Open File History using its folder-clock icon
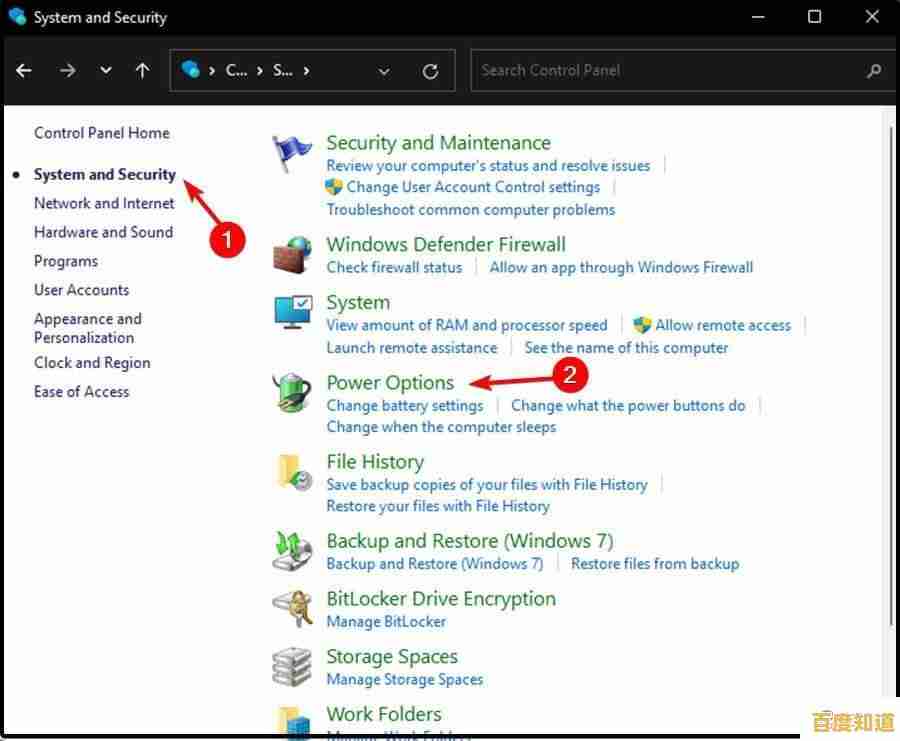 pyautogui.click(x=291, y=472)
